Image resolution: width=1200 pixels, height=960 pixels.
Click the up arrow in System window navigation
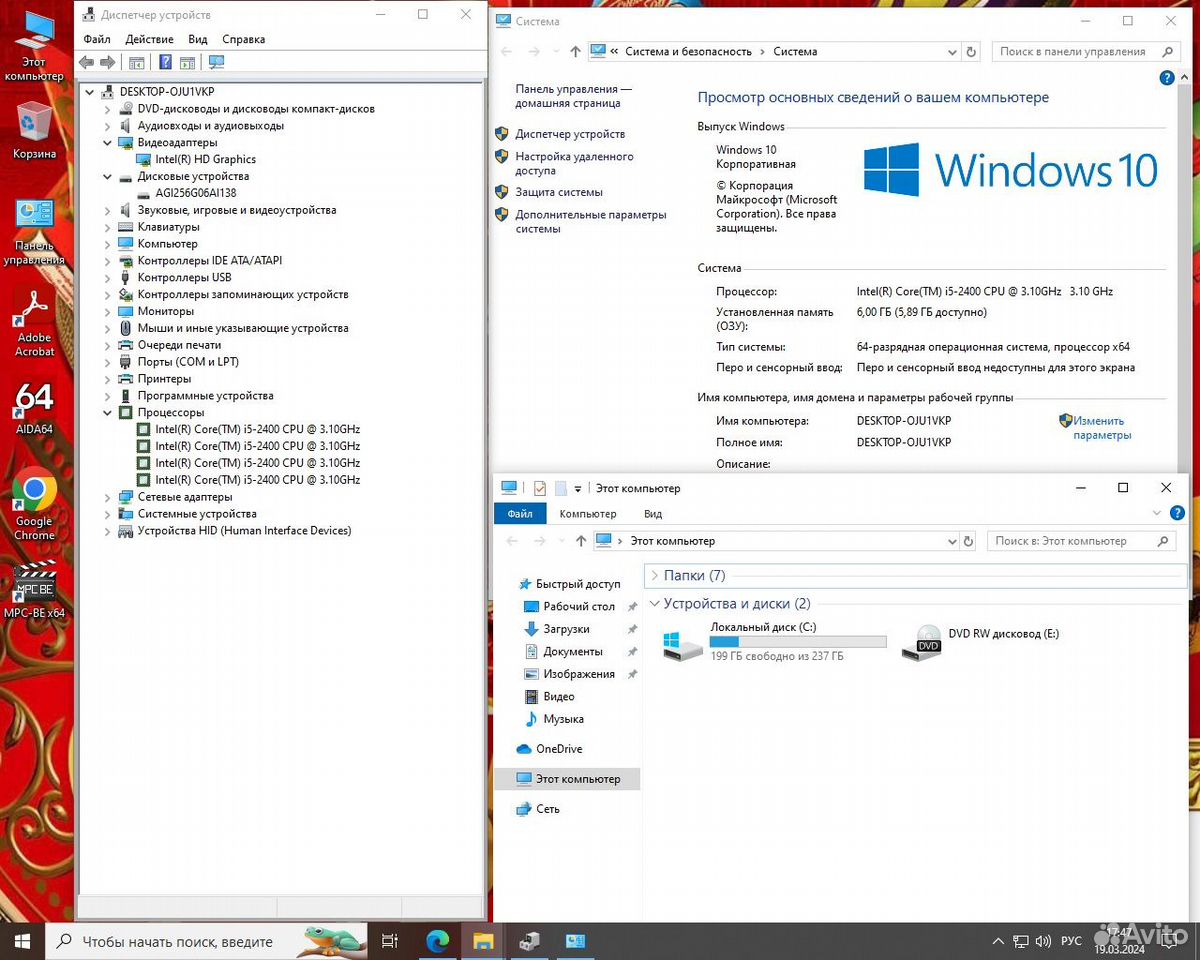575,51
